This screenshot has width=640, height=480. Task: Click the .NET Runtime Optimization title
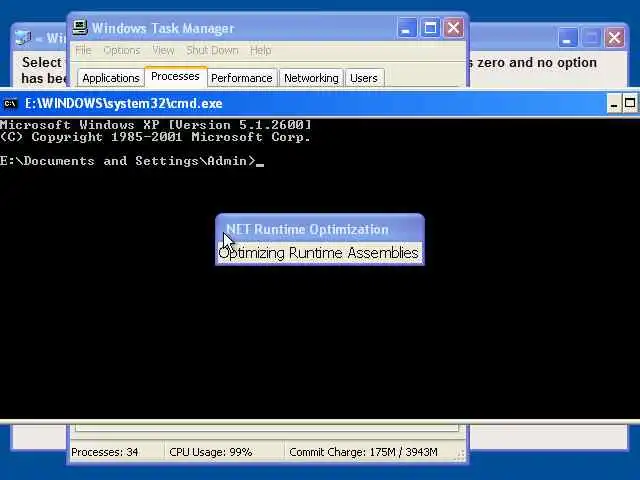coord(307,229)
